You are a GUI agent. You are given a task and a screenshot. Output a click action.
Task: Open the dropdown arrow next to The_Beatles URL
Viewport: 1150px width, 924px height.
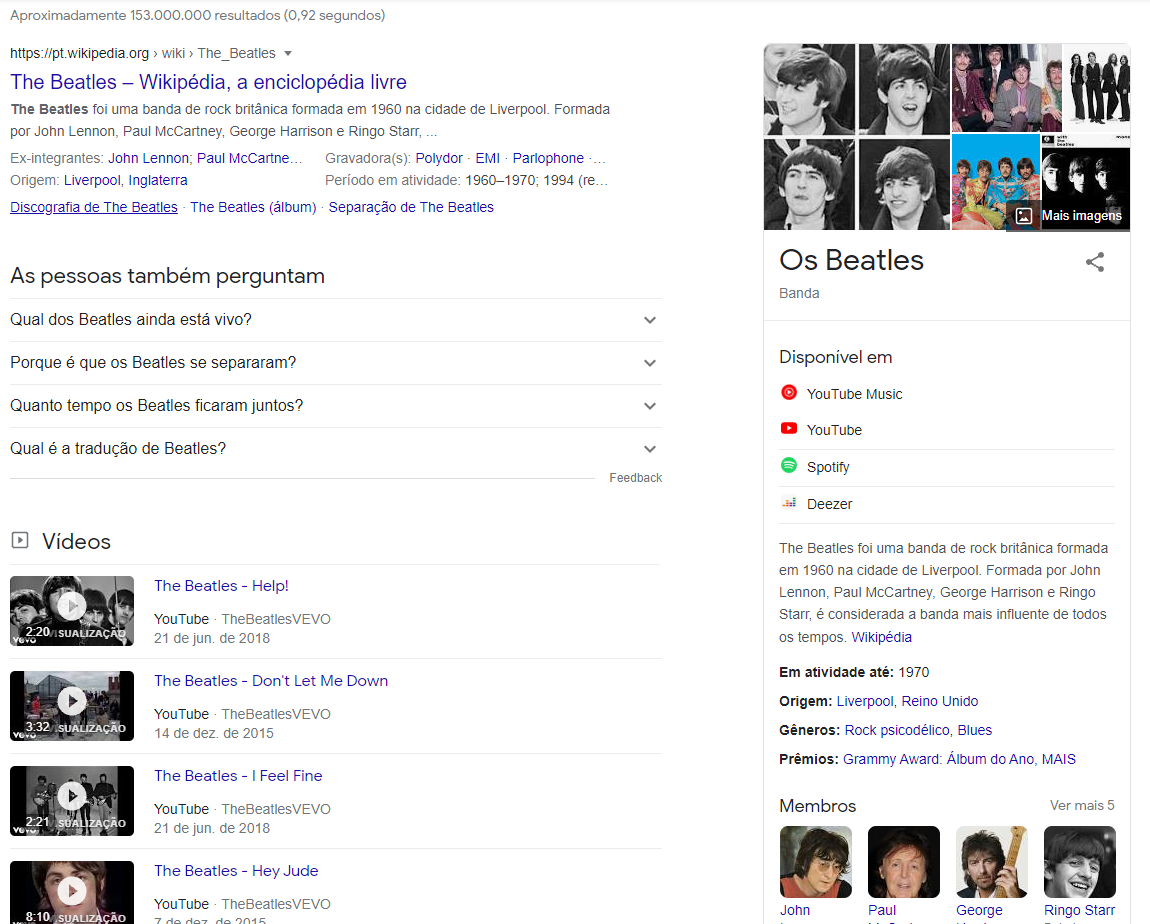pyautogui.click(x=288, y=54)
